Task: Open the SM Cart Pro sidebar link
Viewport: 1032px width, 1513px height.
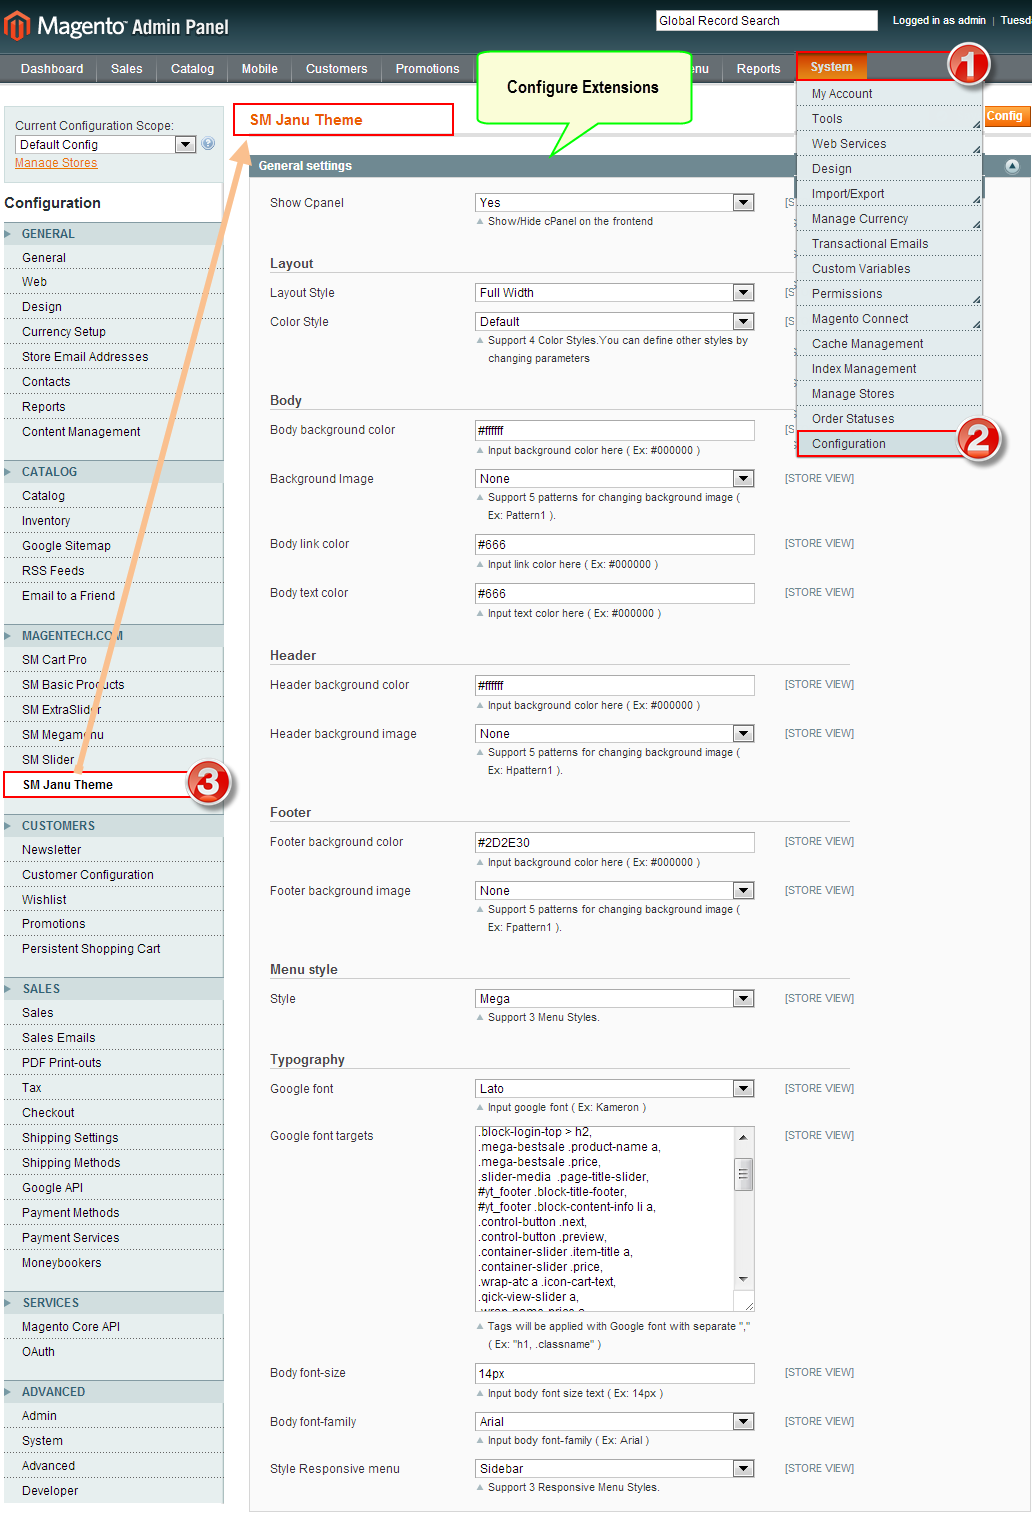Action: pyautogui.click(x=54, y=660)
